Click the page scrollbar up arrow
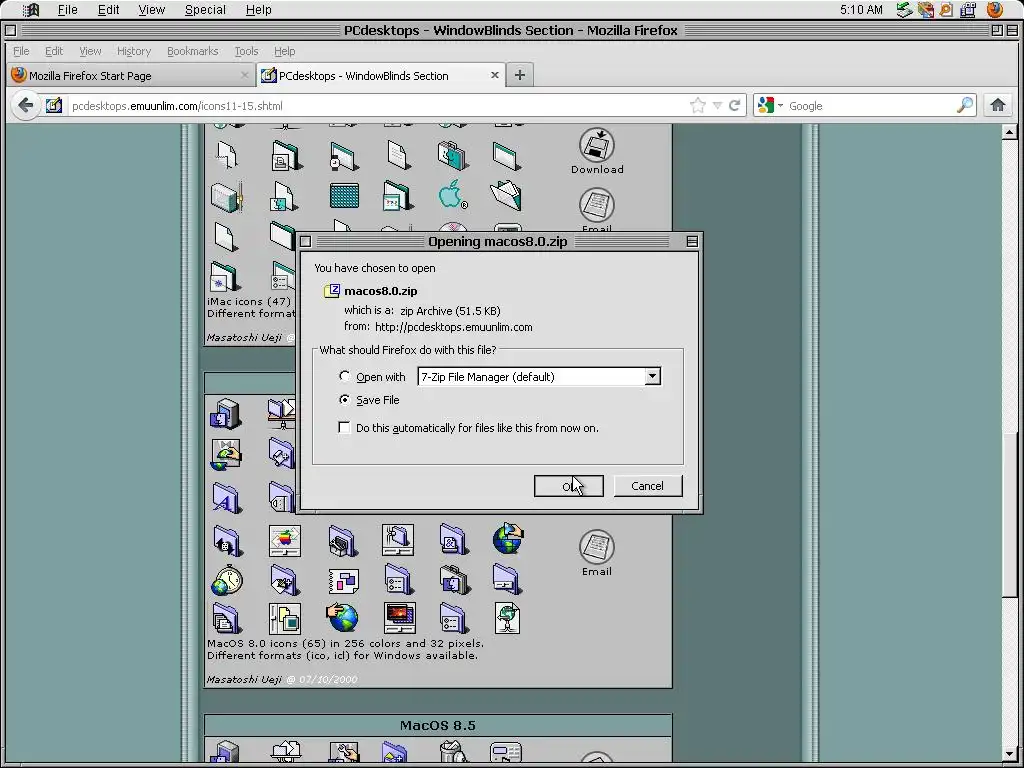 pos(1010,132)
